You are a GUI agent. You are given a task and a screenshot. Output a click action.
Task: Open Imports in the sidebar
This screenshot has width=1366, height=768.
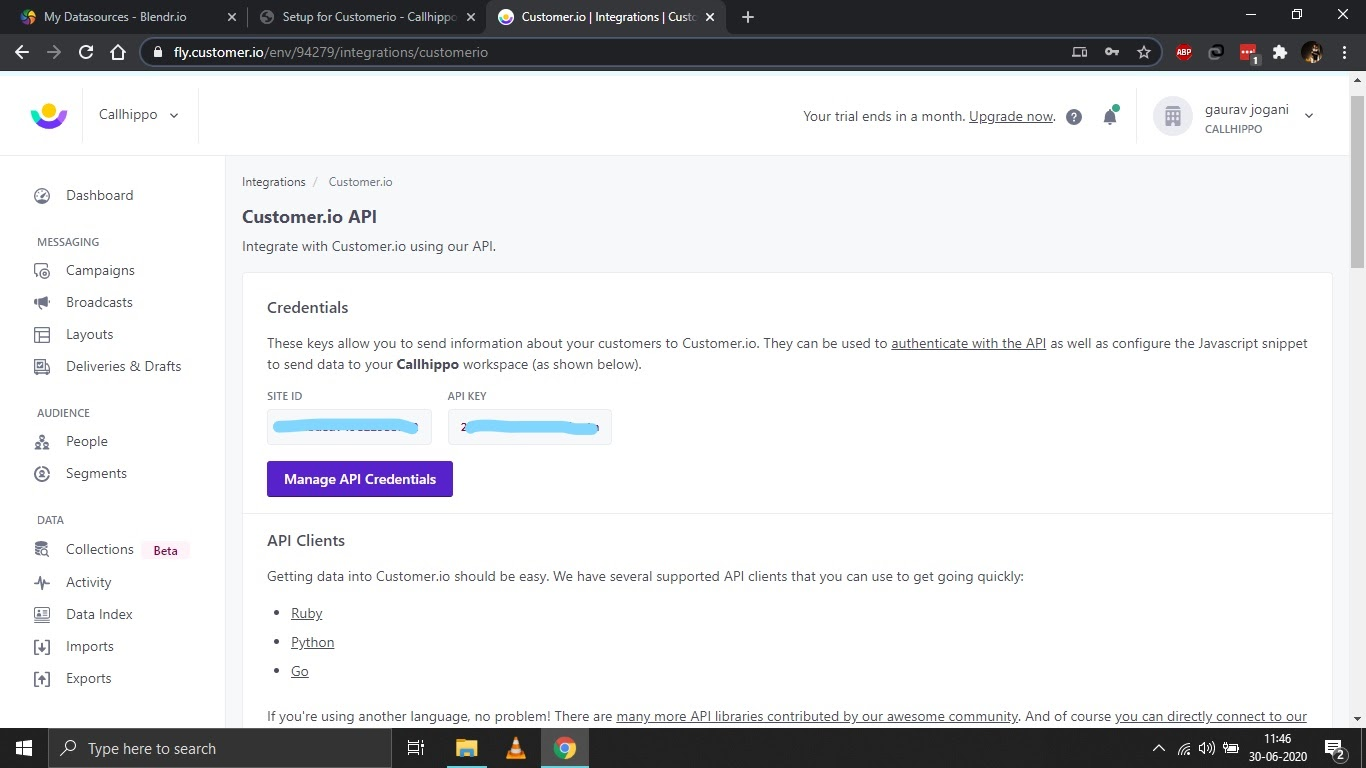[x=90, y=647]
